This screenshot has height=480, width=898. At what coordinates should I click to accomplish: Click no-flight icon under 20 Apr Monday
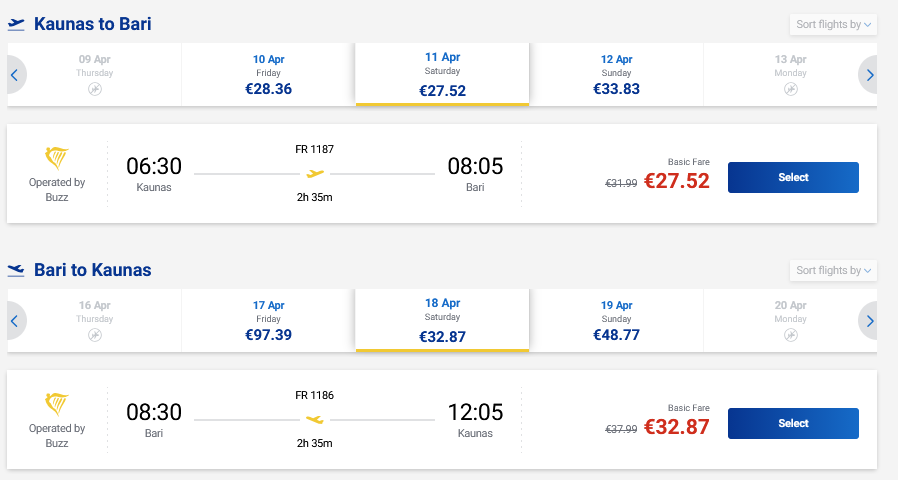click(790, 335)
